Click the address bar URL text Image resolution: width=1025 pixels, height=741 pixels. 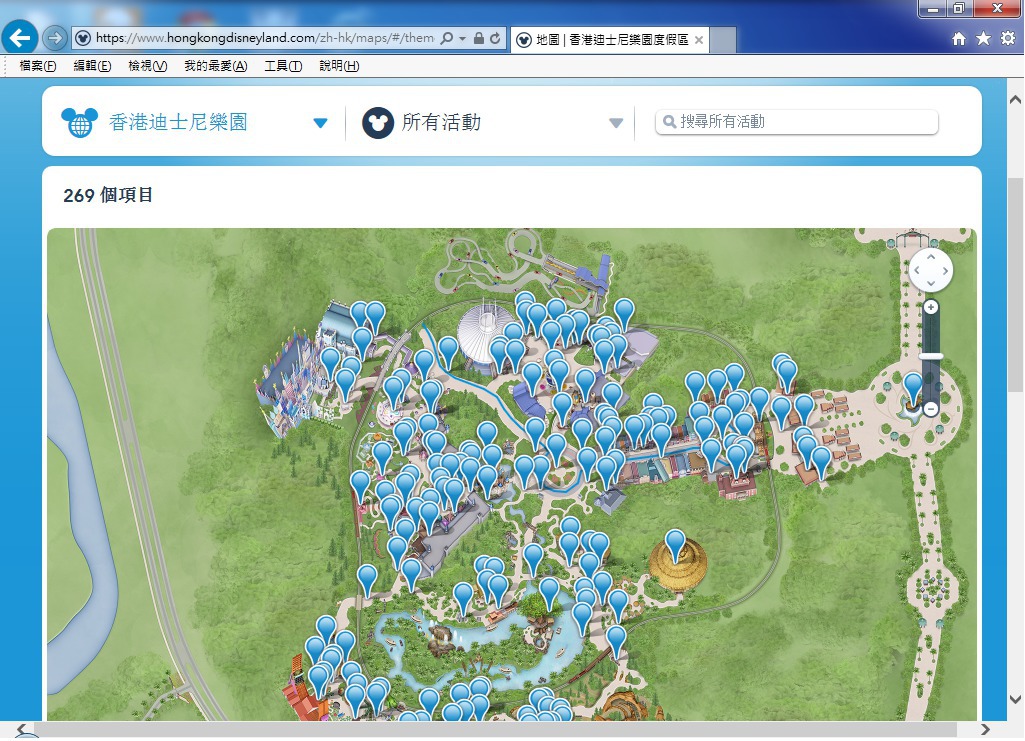[x=265, y=38]
